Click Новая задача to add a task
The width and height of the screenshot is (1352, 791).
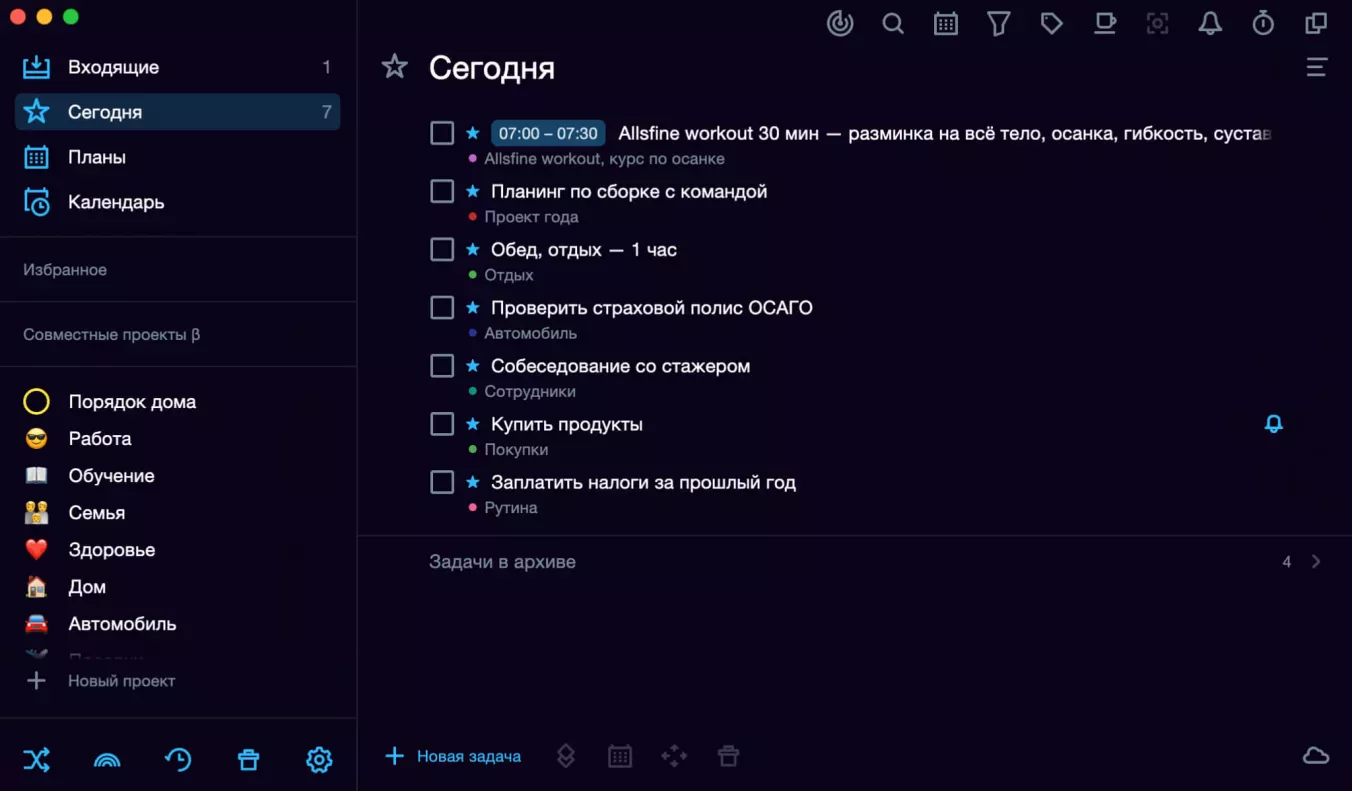453,756
